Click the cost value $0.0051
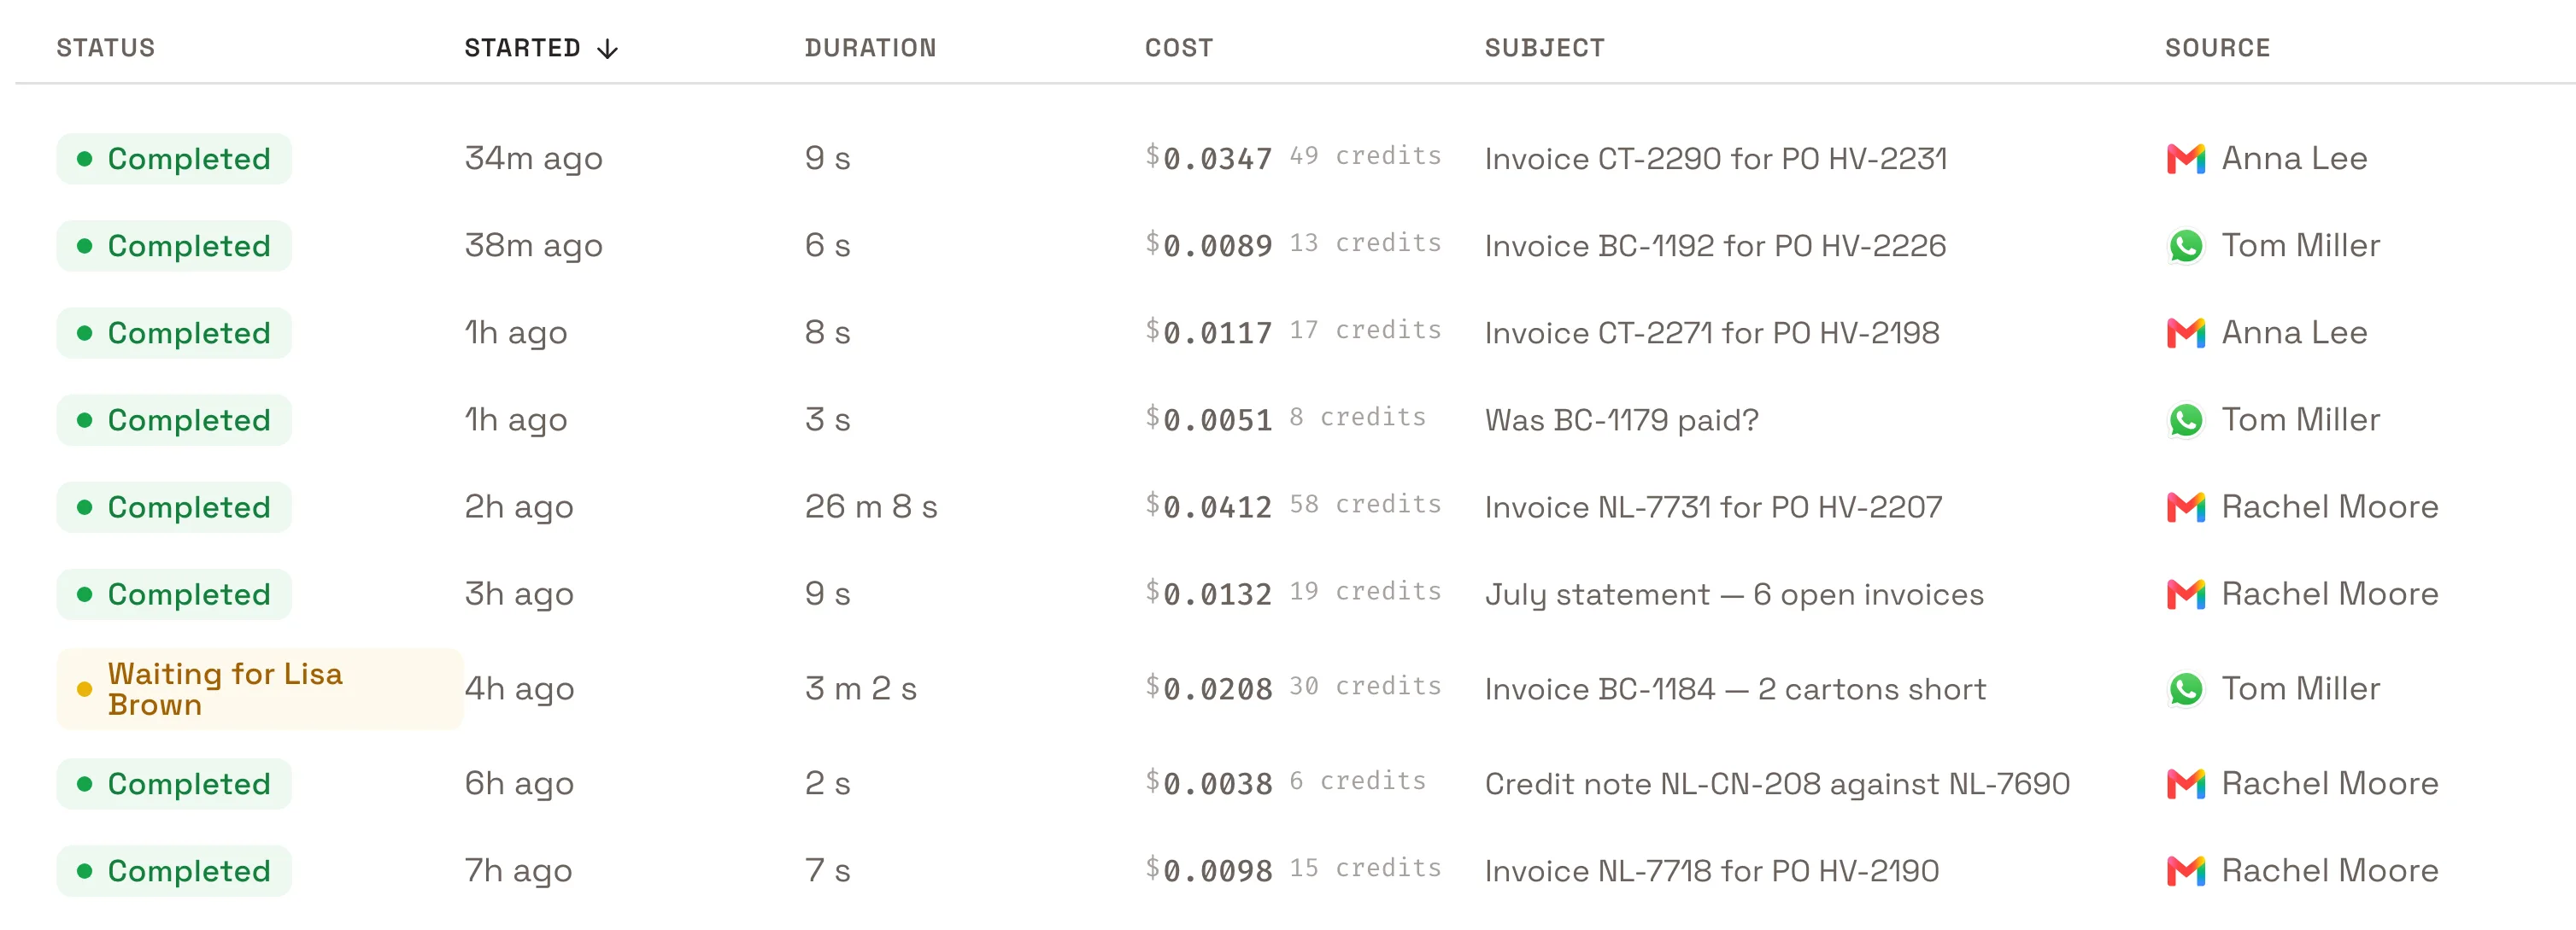 click(x=1208, y=419)
